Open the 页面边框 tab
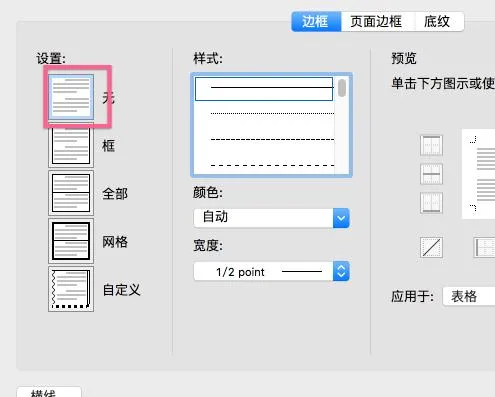 378,22
